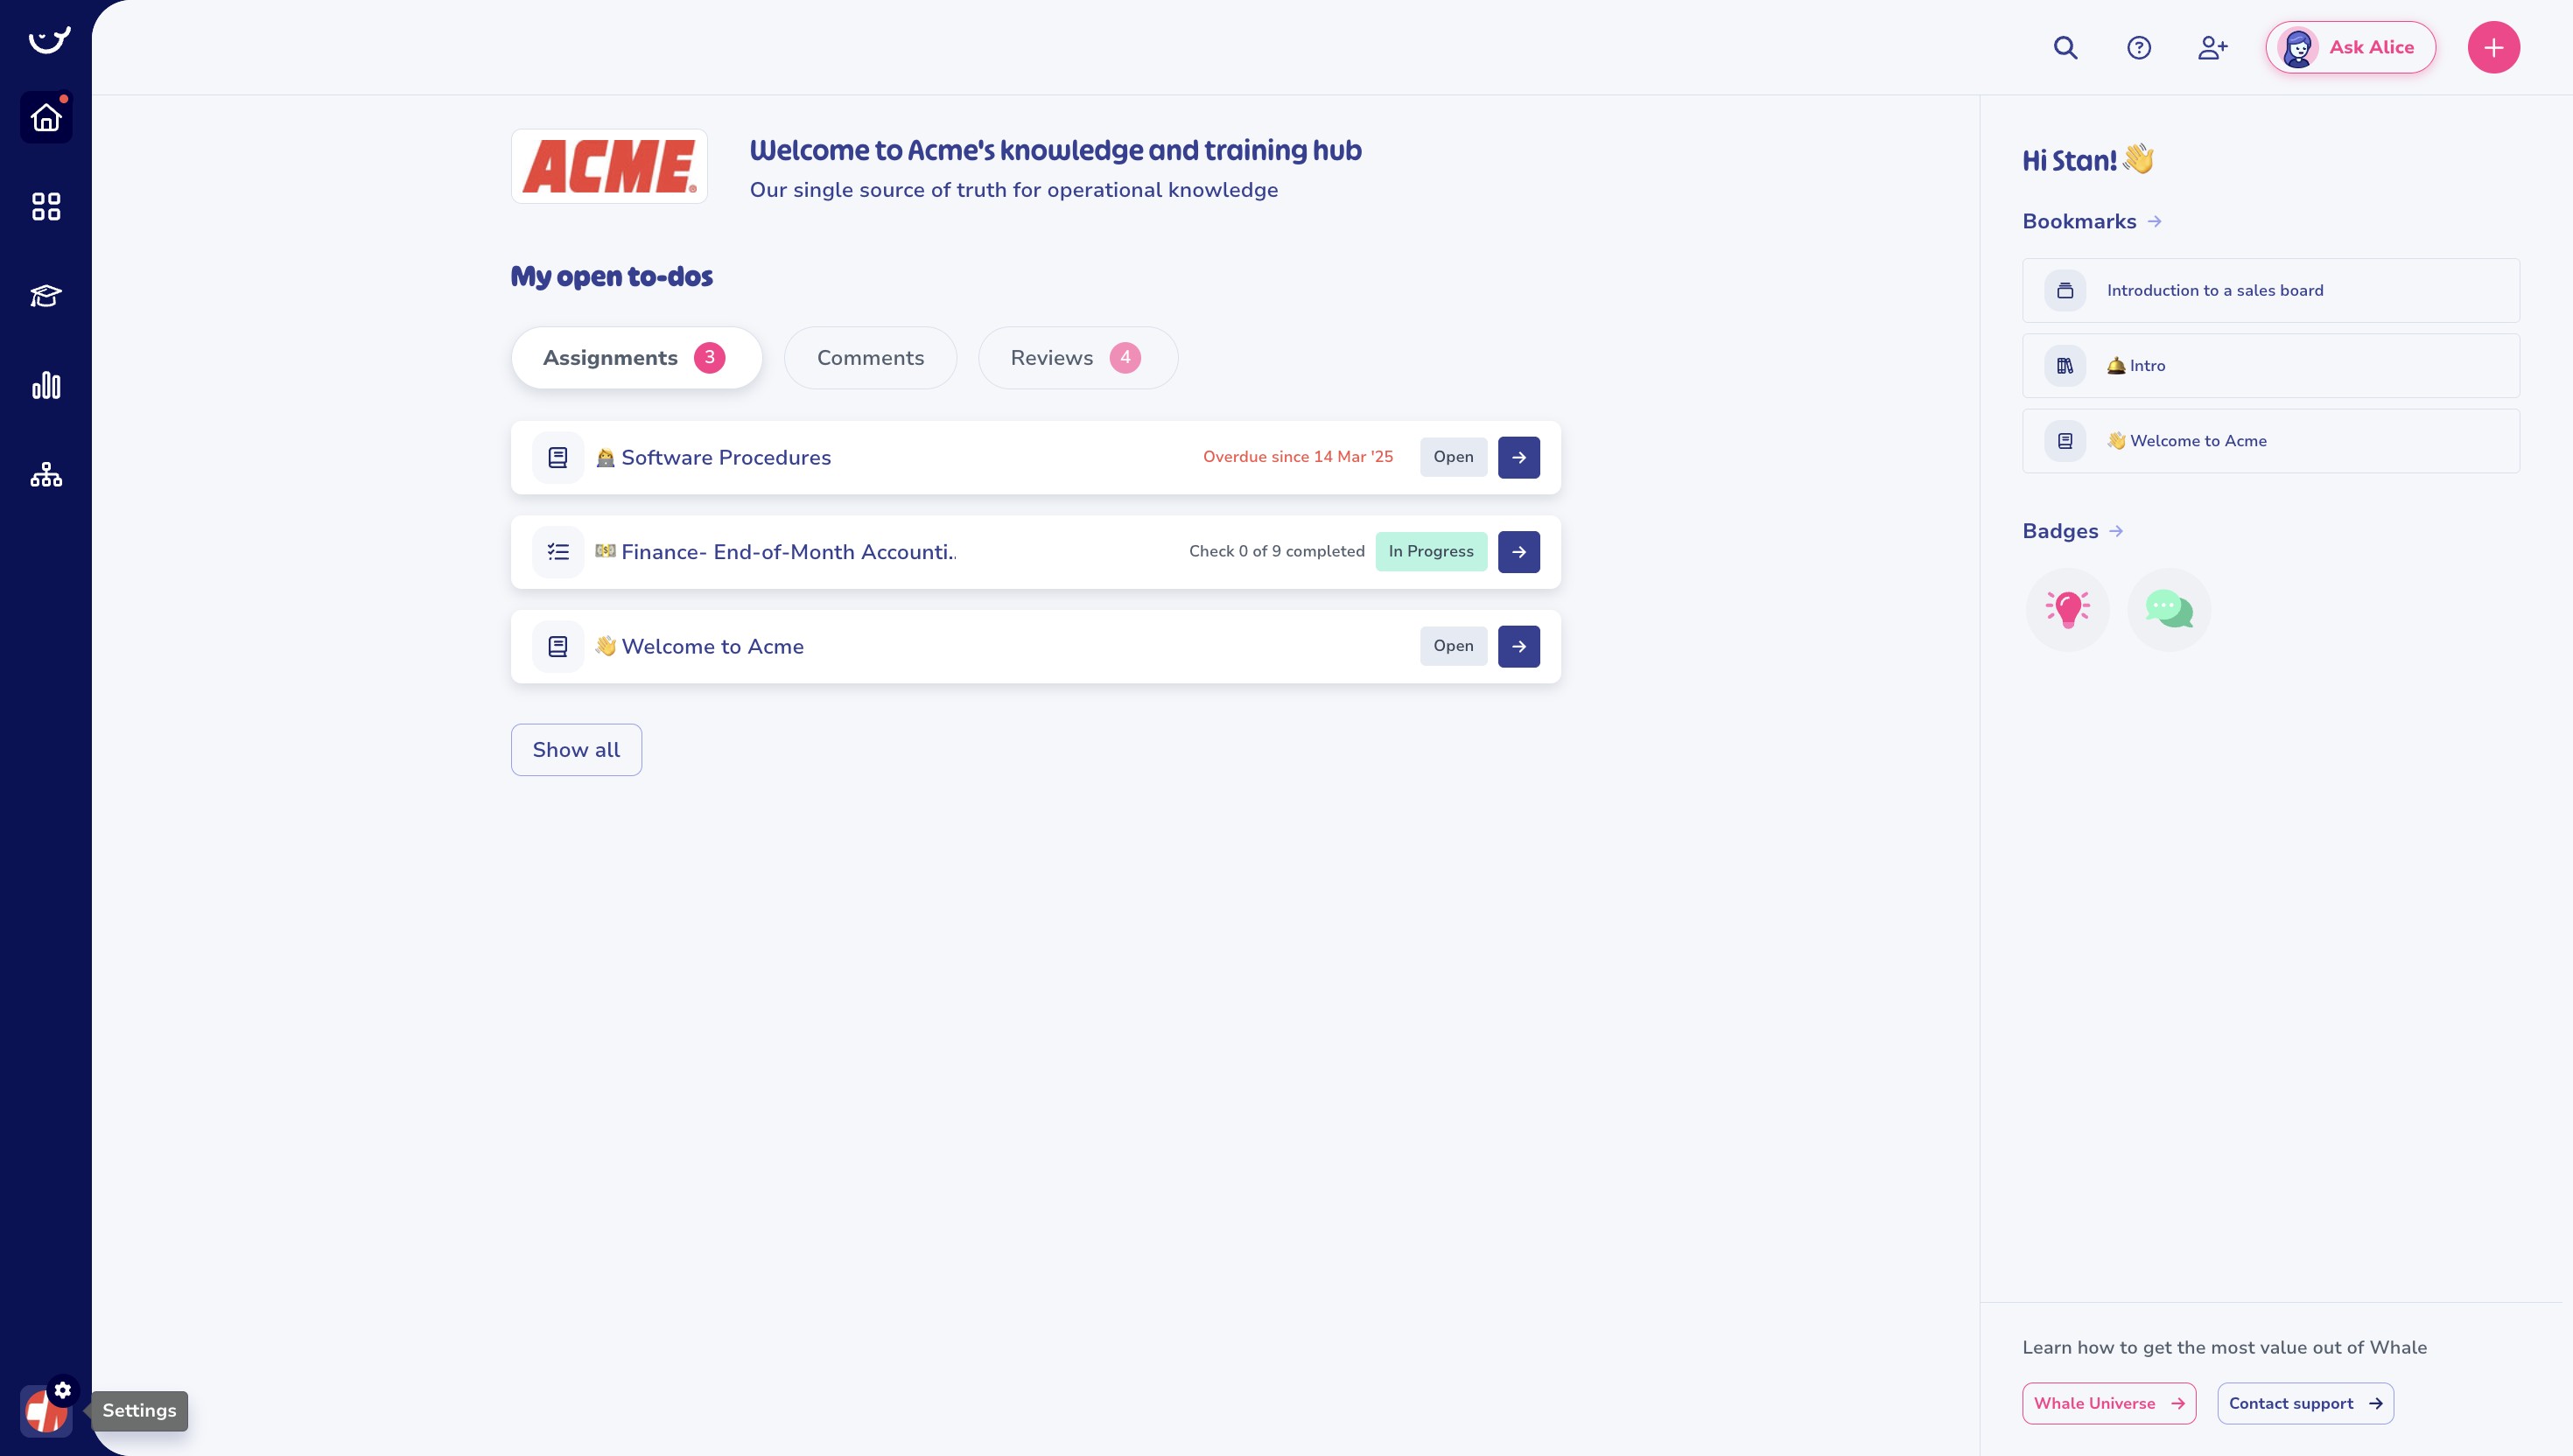2573x1456 pixels.
Task: Click the arrow next to Bookmarks
Action: 2155,221
